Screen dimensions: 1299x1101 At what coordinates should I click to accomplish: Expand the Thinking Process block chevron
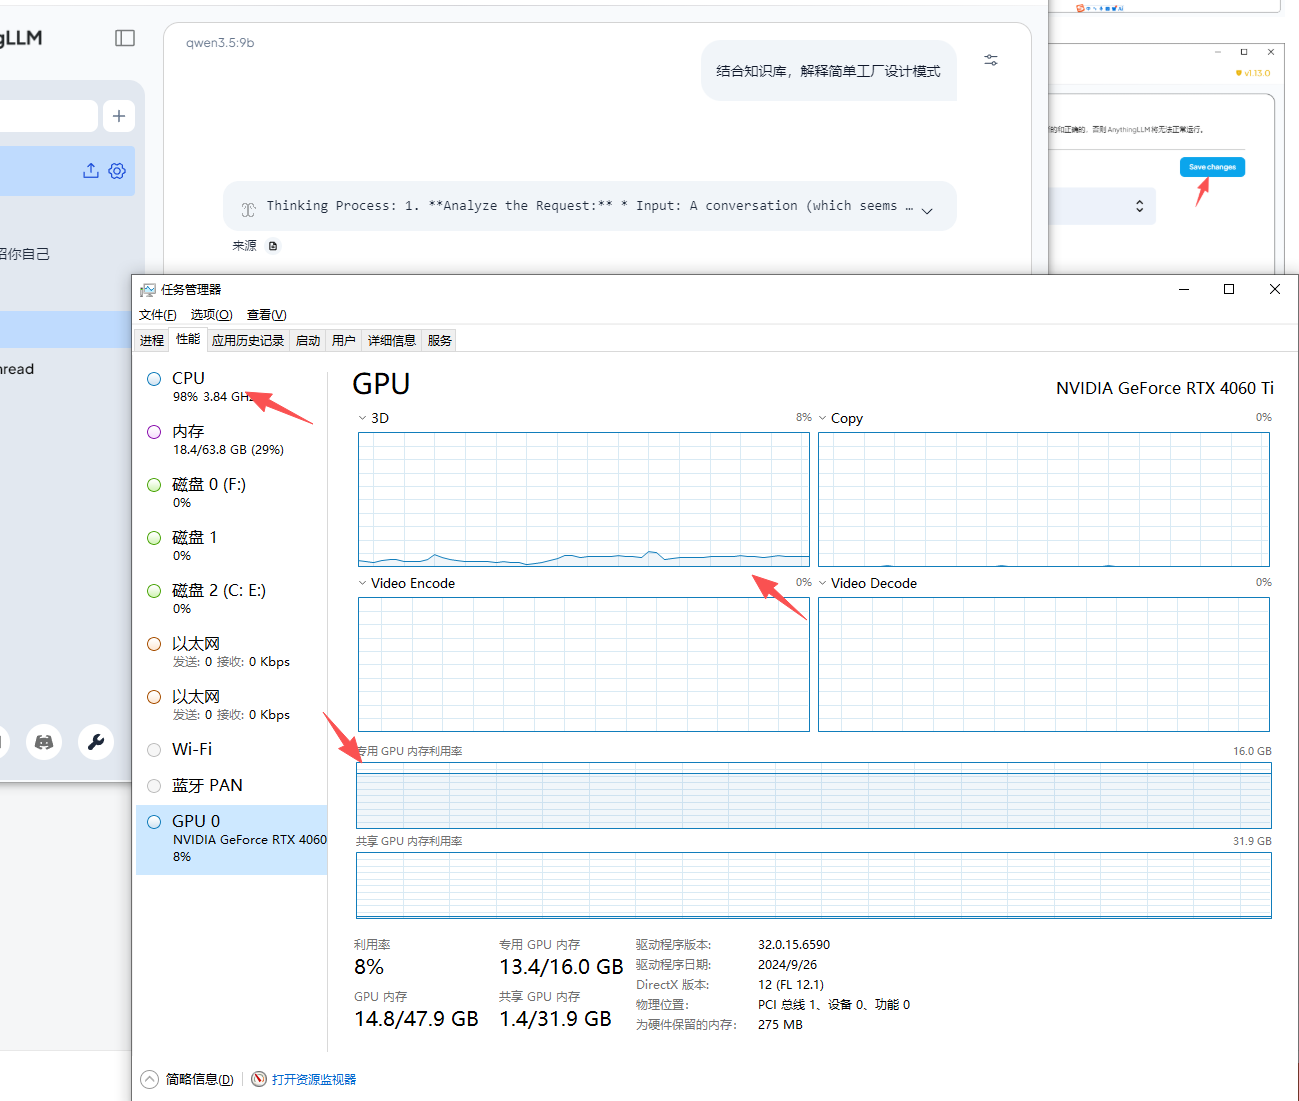(x=927, y=210)
